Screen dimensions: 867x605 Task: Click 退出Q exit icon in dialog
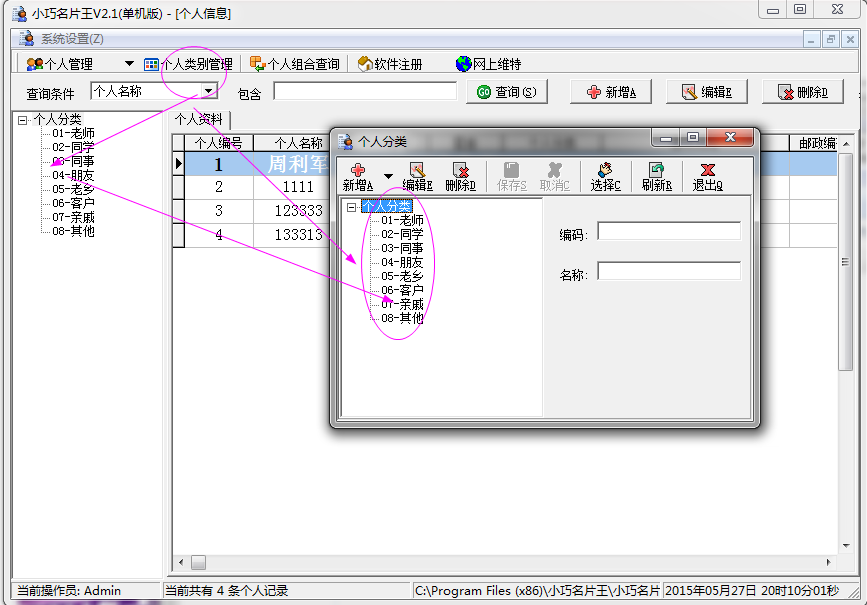(x=708, y=177)
